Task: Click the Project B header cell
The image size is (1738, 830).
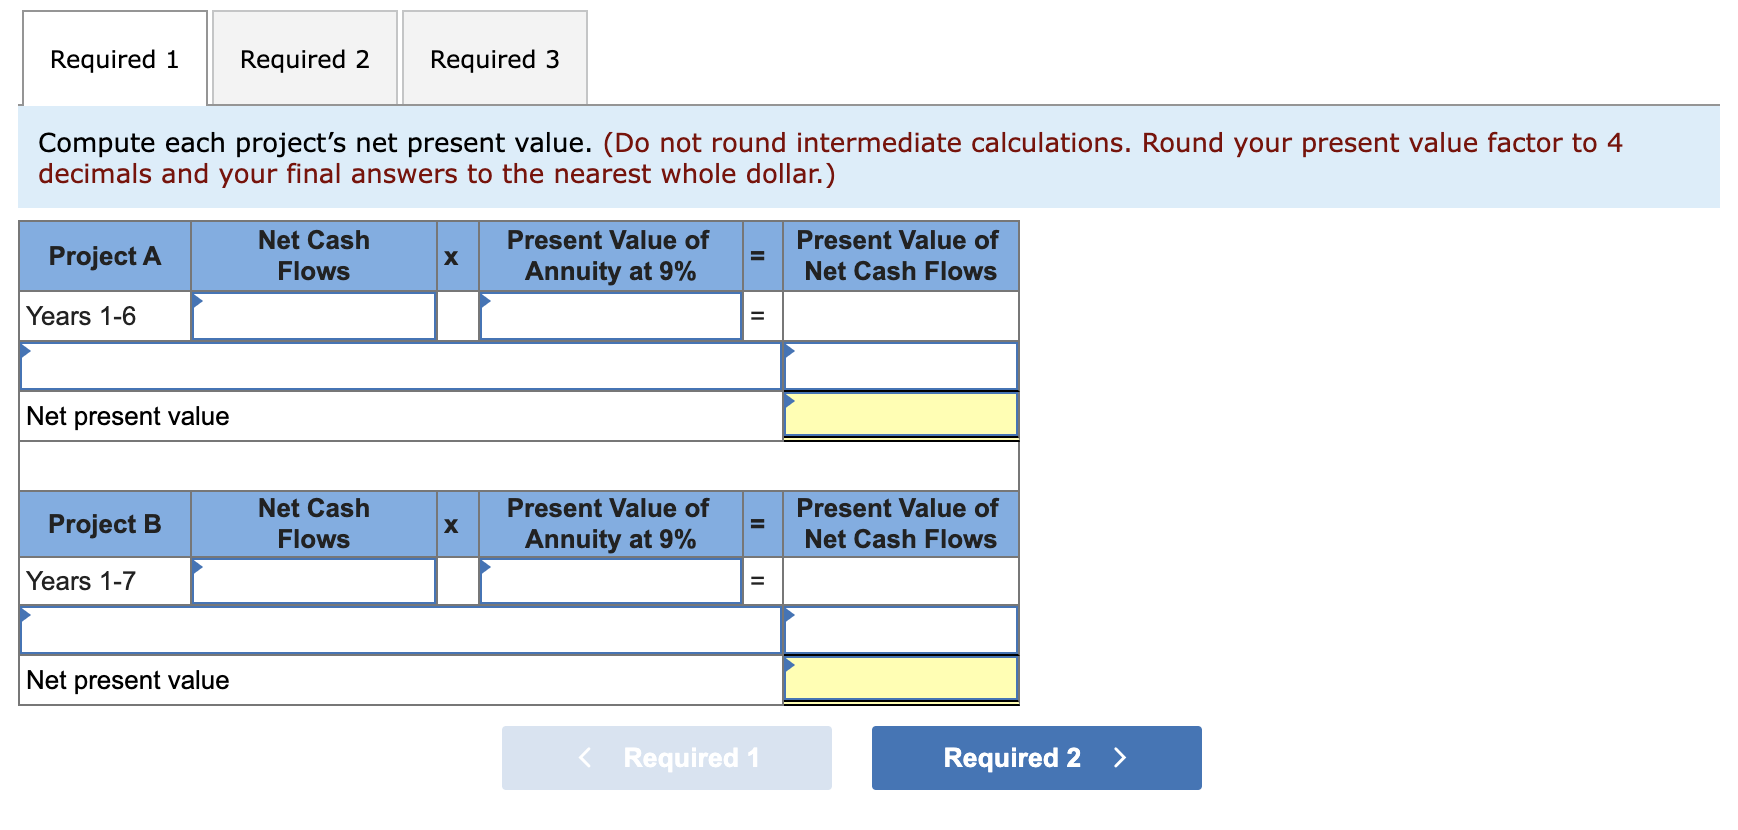Action: (104, 523)
